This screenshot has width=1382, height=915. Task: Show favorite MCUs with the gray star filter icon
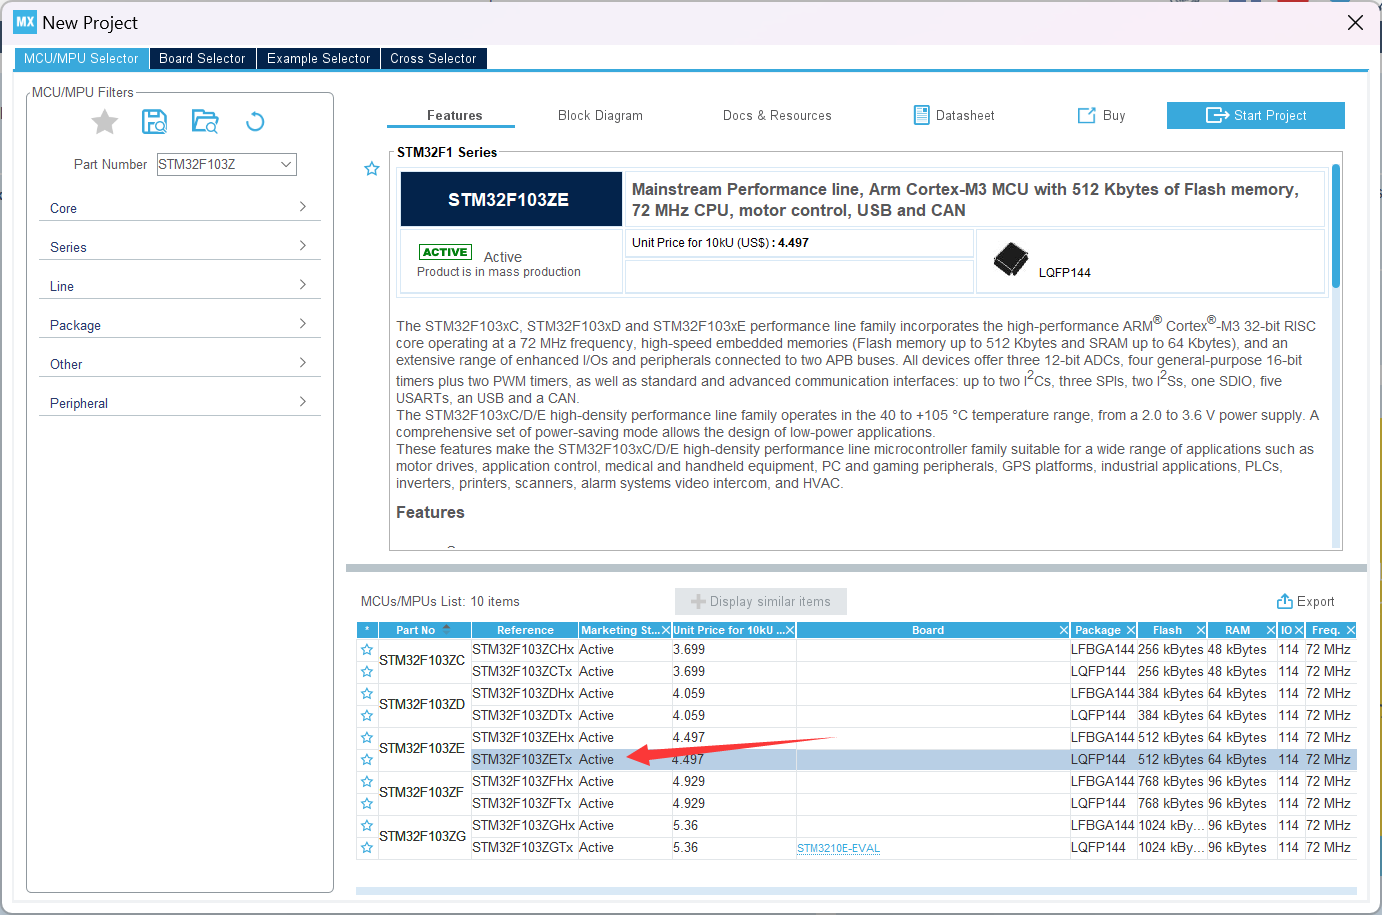105,122
